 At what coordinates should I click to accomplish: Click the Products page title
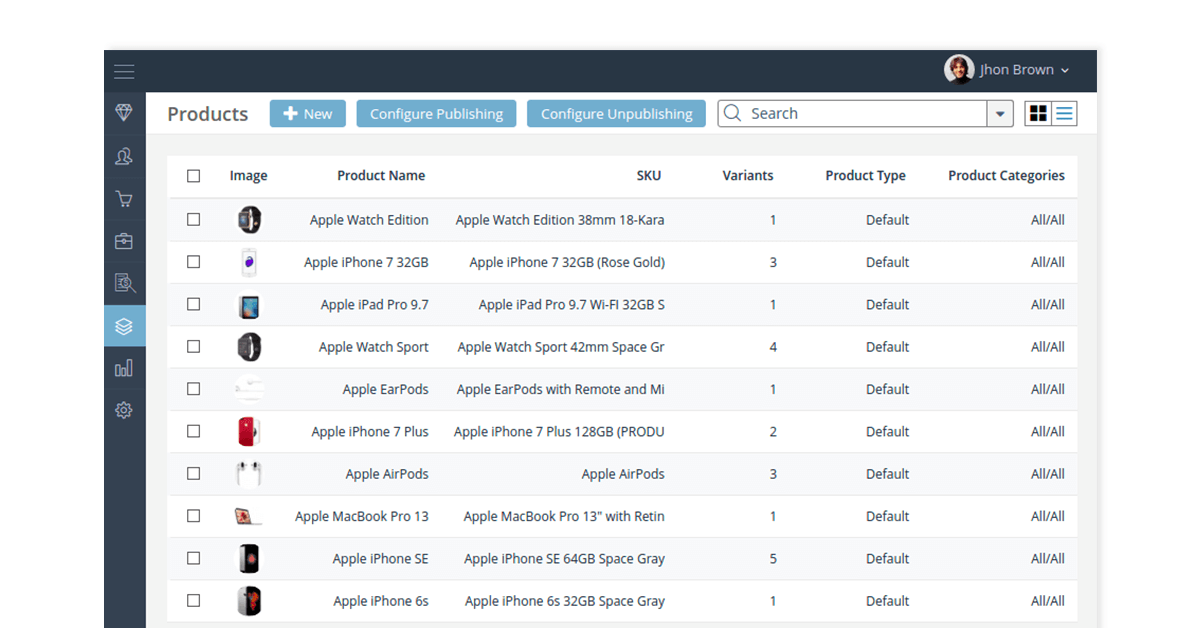208,114
